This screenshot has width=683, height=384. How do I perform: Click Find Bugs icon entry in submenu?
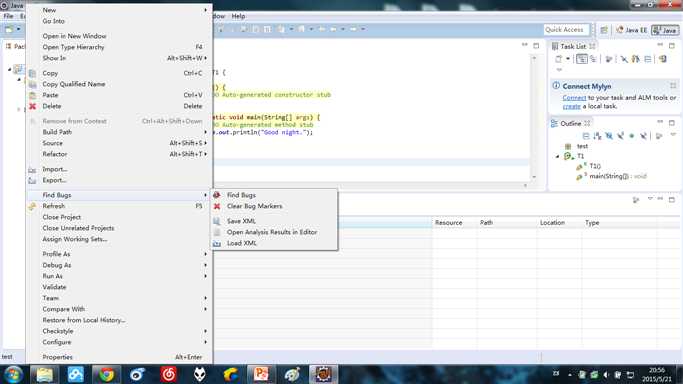[217, 195]
